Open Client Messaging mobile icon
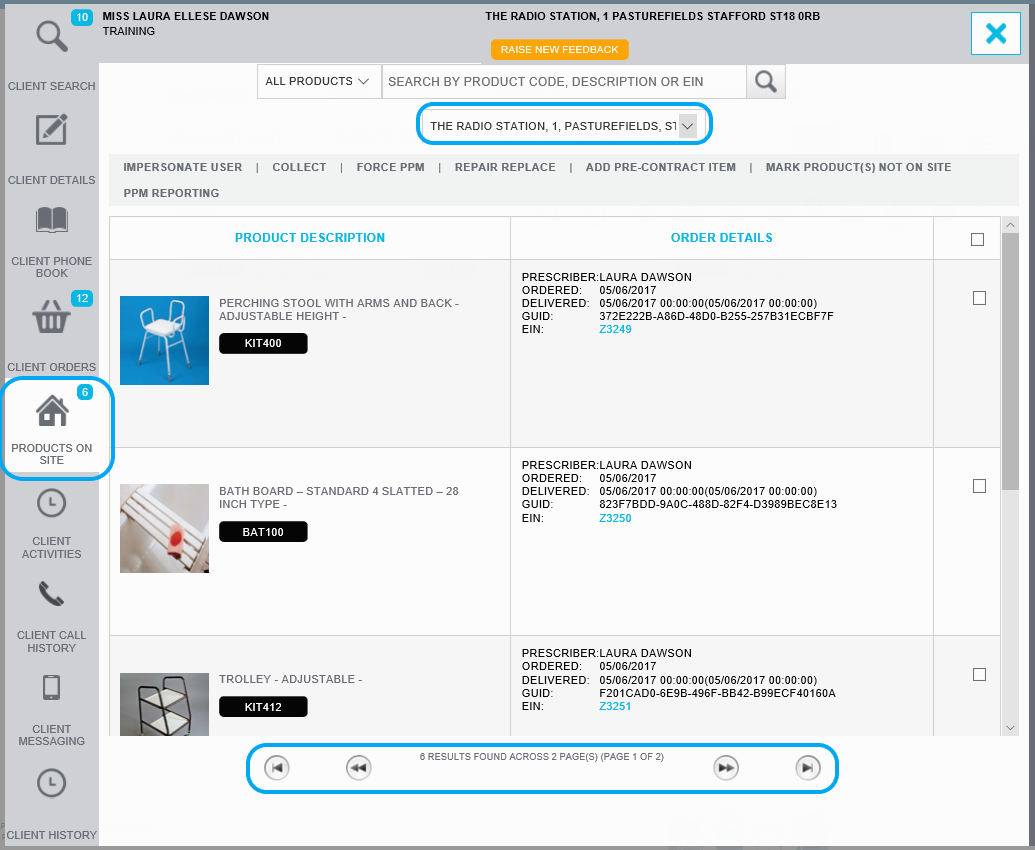The image size is (1035, 850). (x=51, y=687)
